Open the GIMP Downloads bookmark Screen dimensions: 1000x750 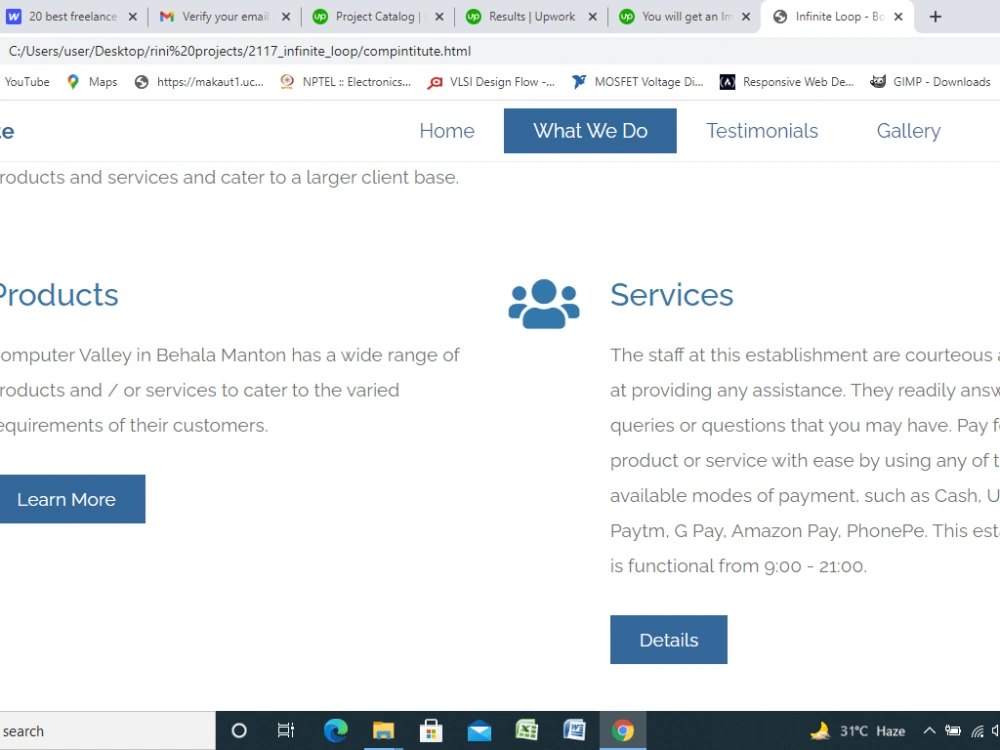[x=930, y=82]
